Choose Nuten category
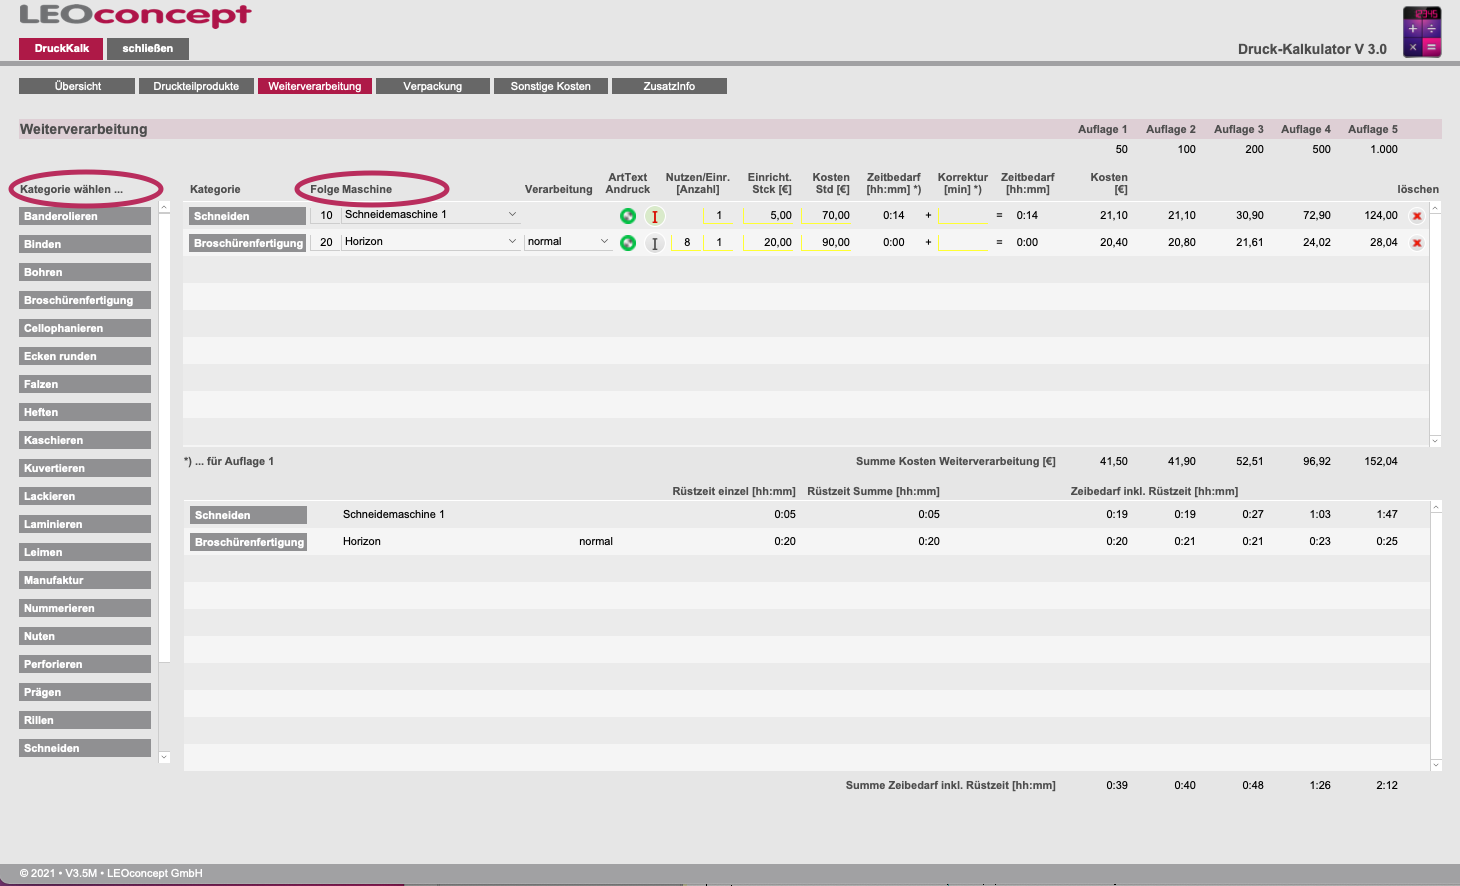The height and width of the screenshot is (886, 1460). (85, 636)
